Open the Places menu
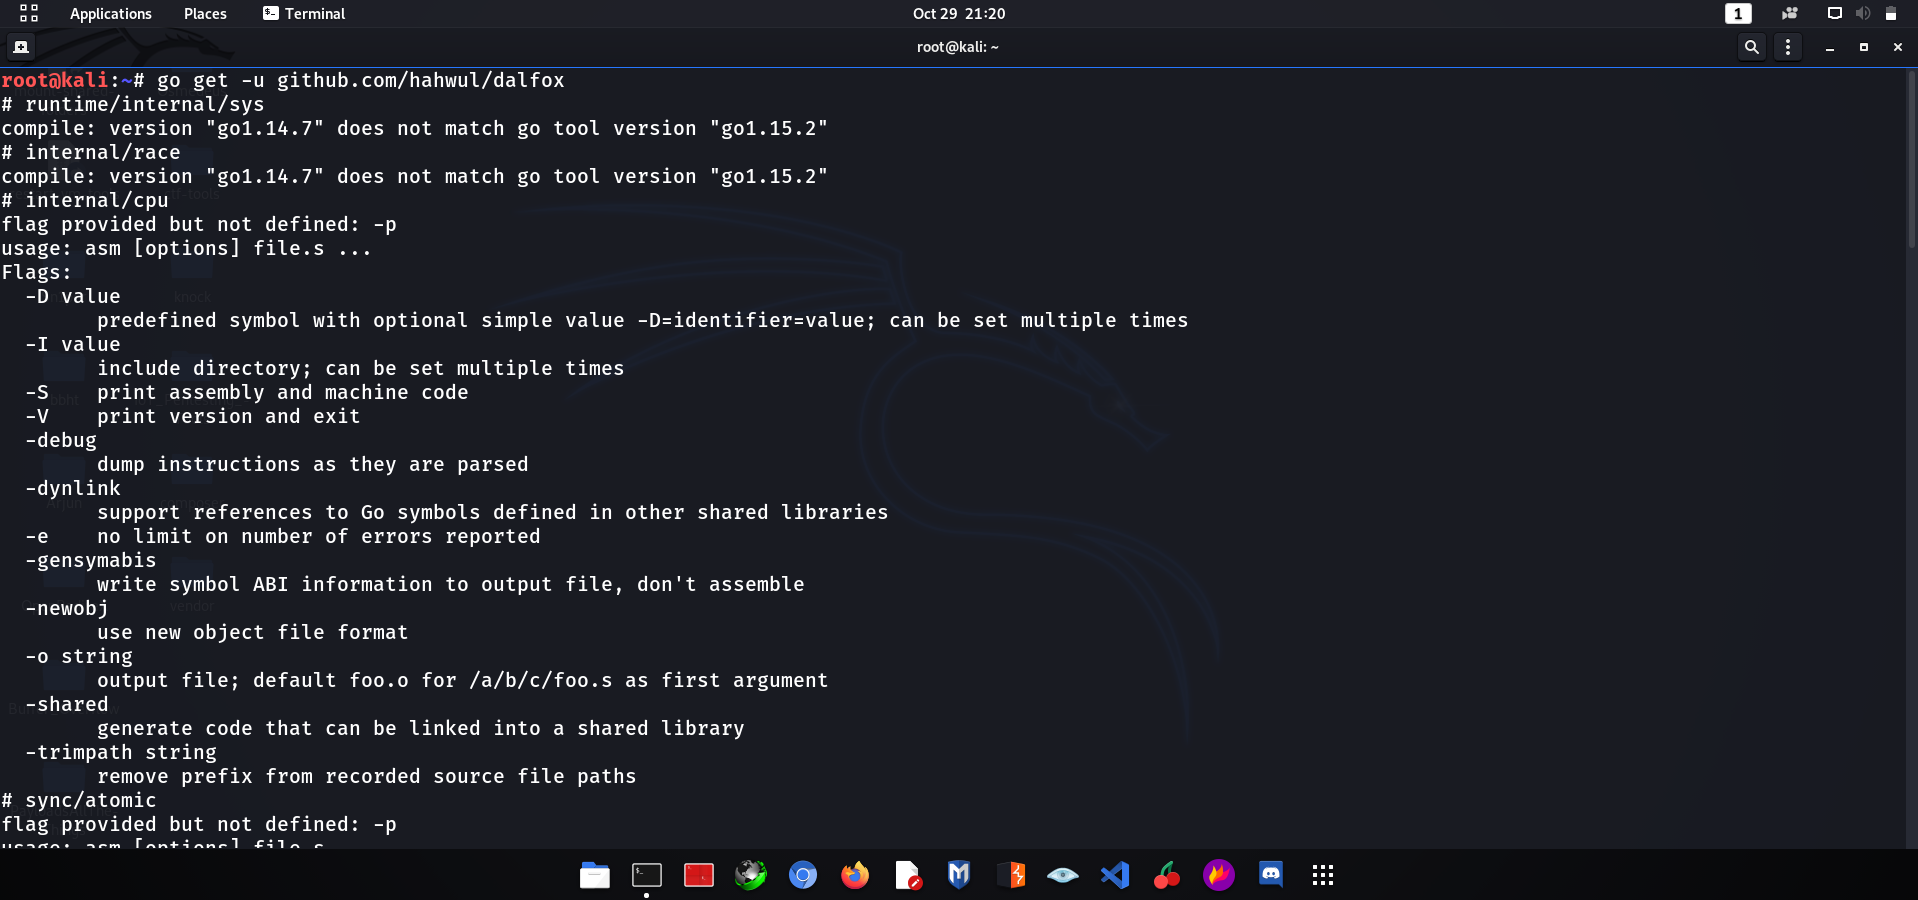1918x900 pixels. (204, 14)
